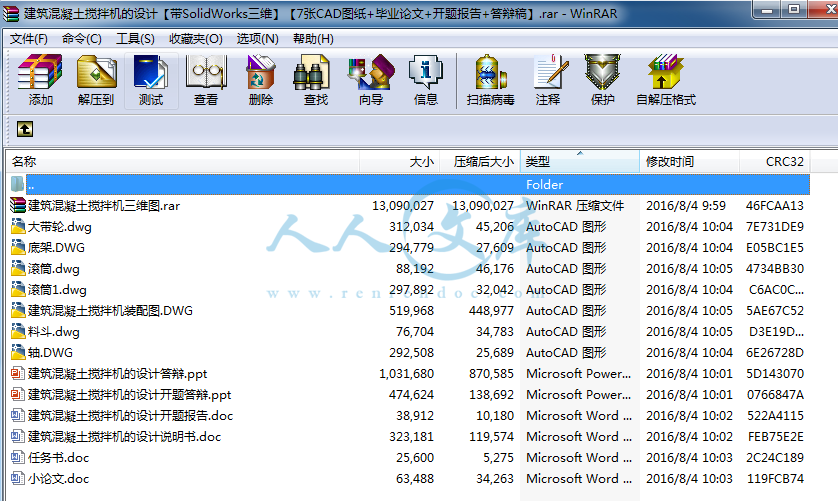
Task: Click the 解压到 (Extract To) toolbar icon
Action: pos(96,71)
